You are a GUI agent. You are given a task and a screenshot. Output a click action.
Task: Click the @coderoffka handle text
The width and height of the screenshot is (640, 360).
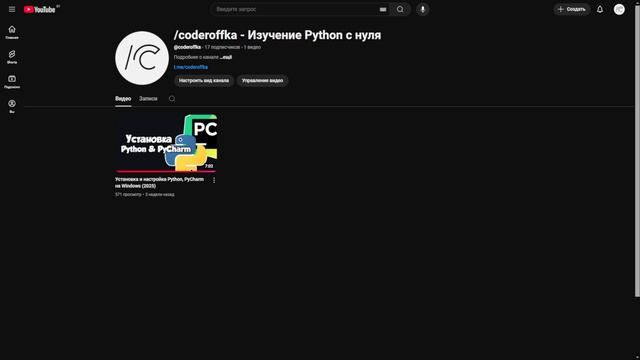point(187,47)
